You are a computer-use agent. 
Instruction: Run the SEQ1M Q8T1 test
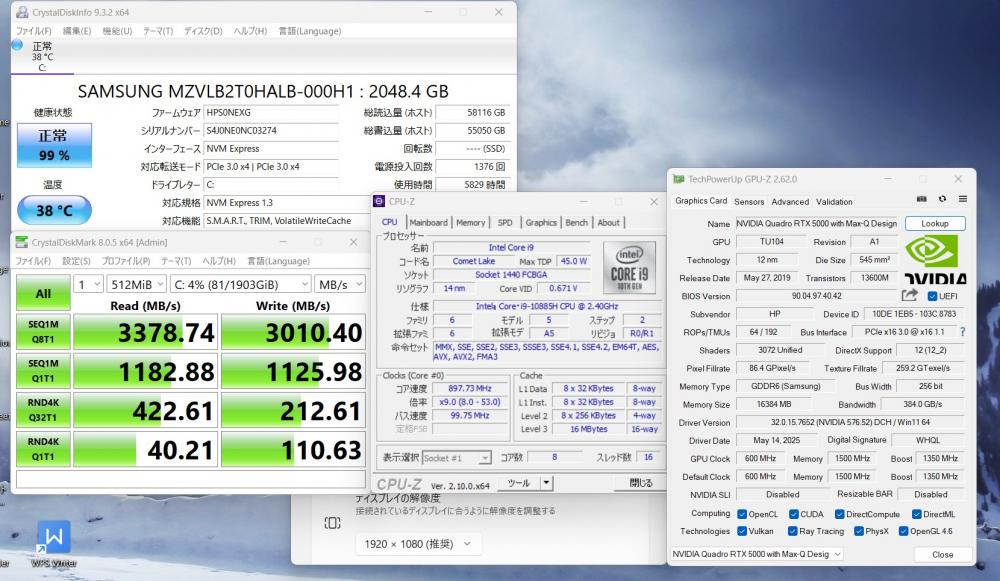tap(43, 332)
